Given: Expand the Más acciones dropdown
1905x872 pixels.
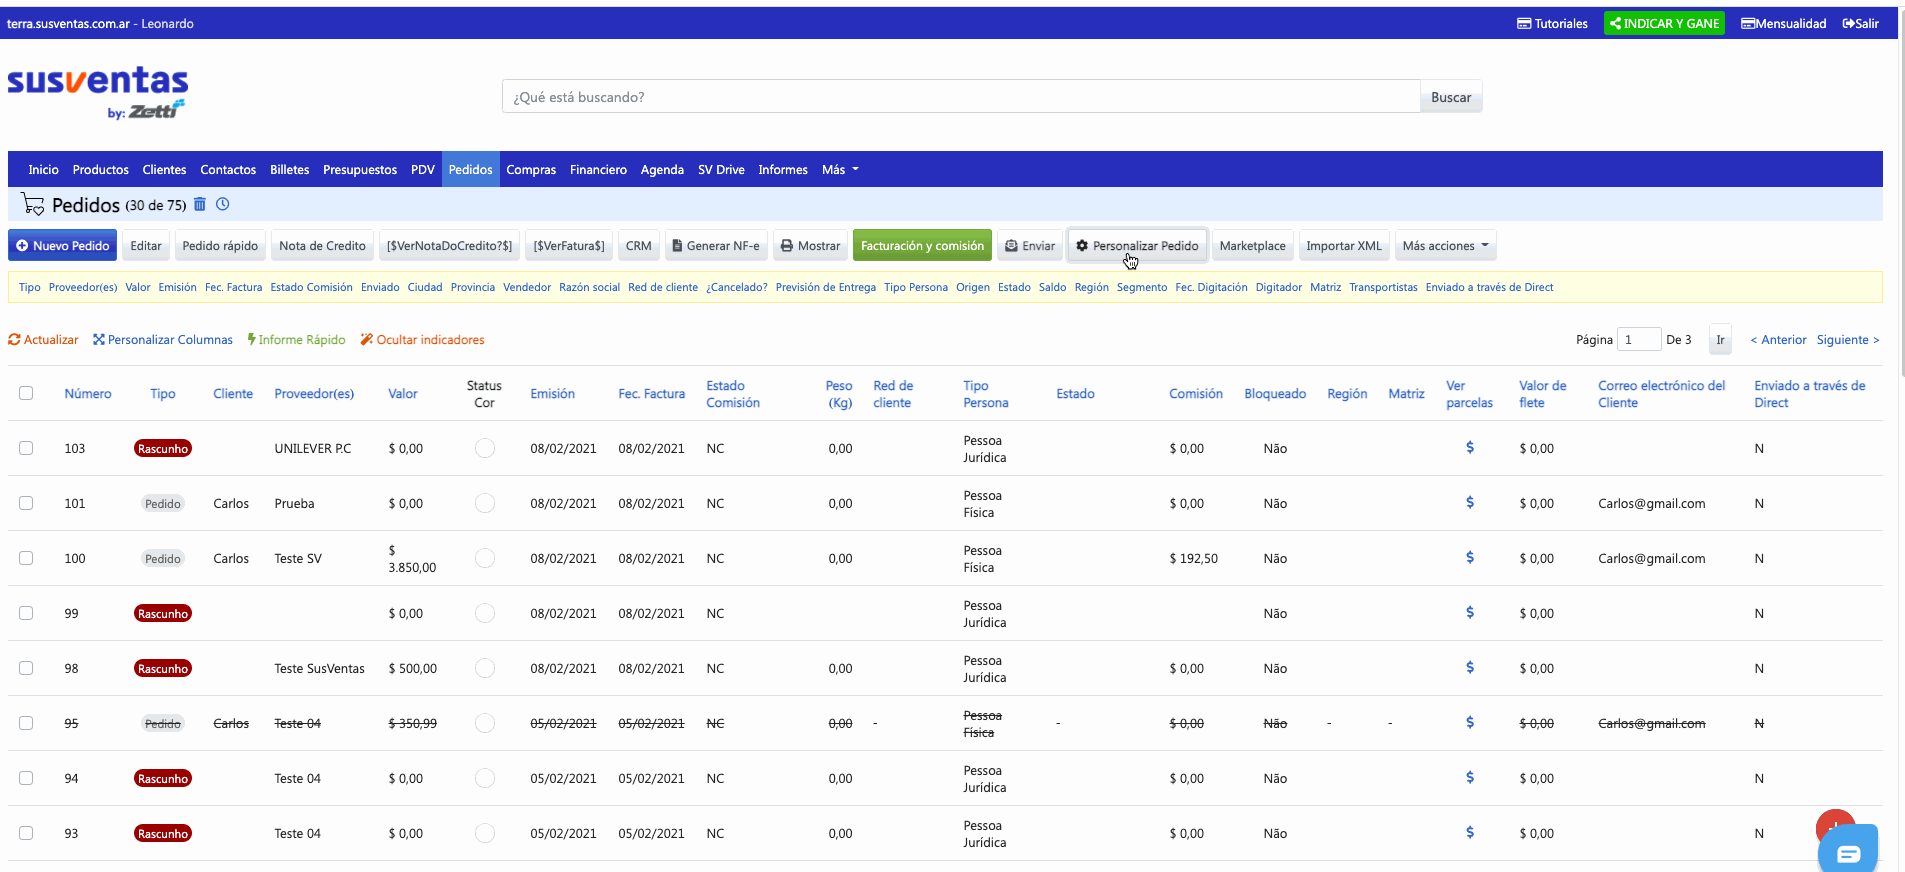Looking at the screenshot, I should coord(1445,246).
